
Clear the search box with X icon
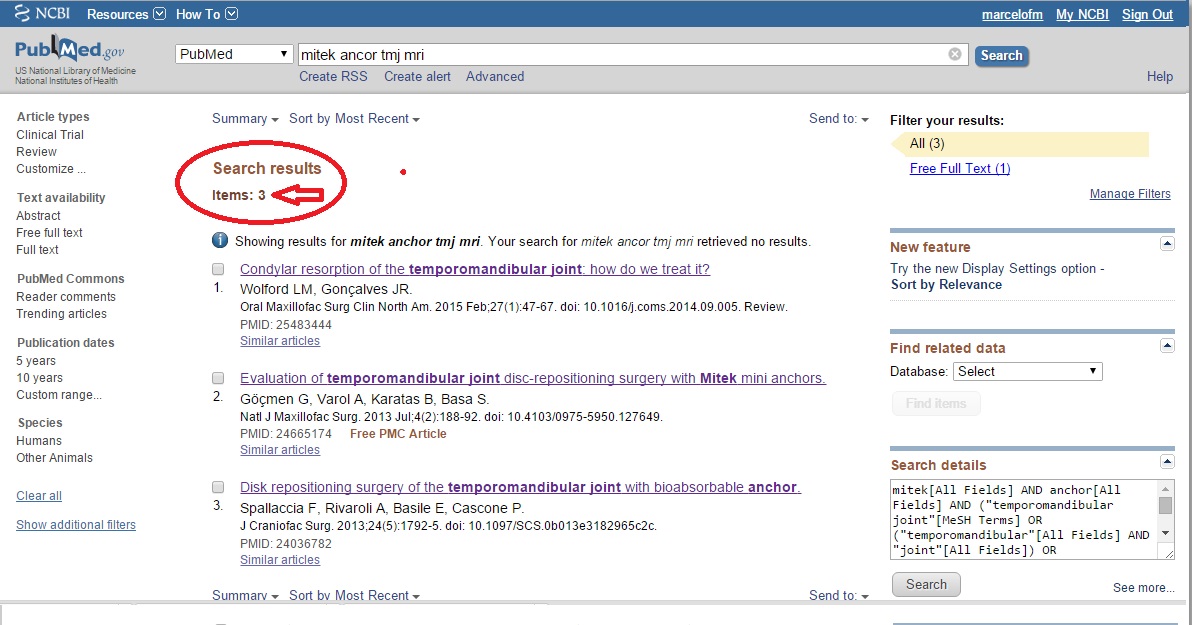click(955, 54)
